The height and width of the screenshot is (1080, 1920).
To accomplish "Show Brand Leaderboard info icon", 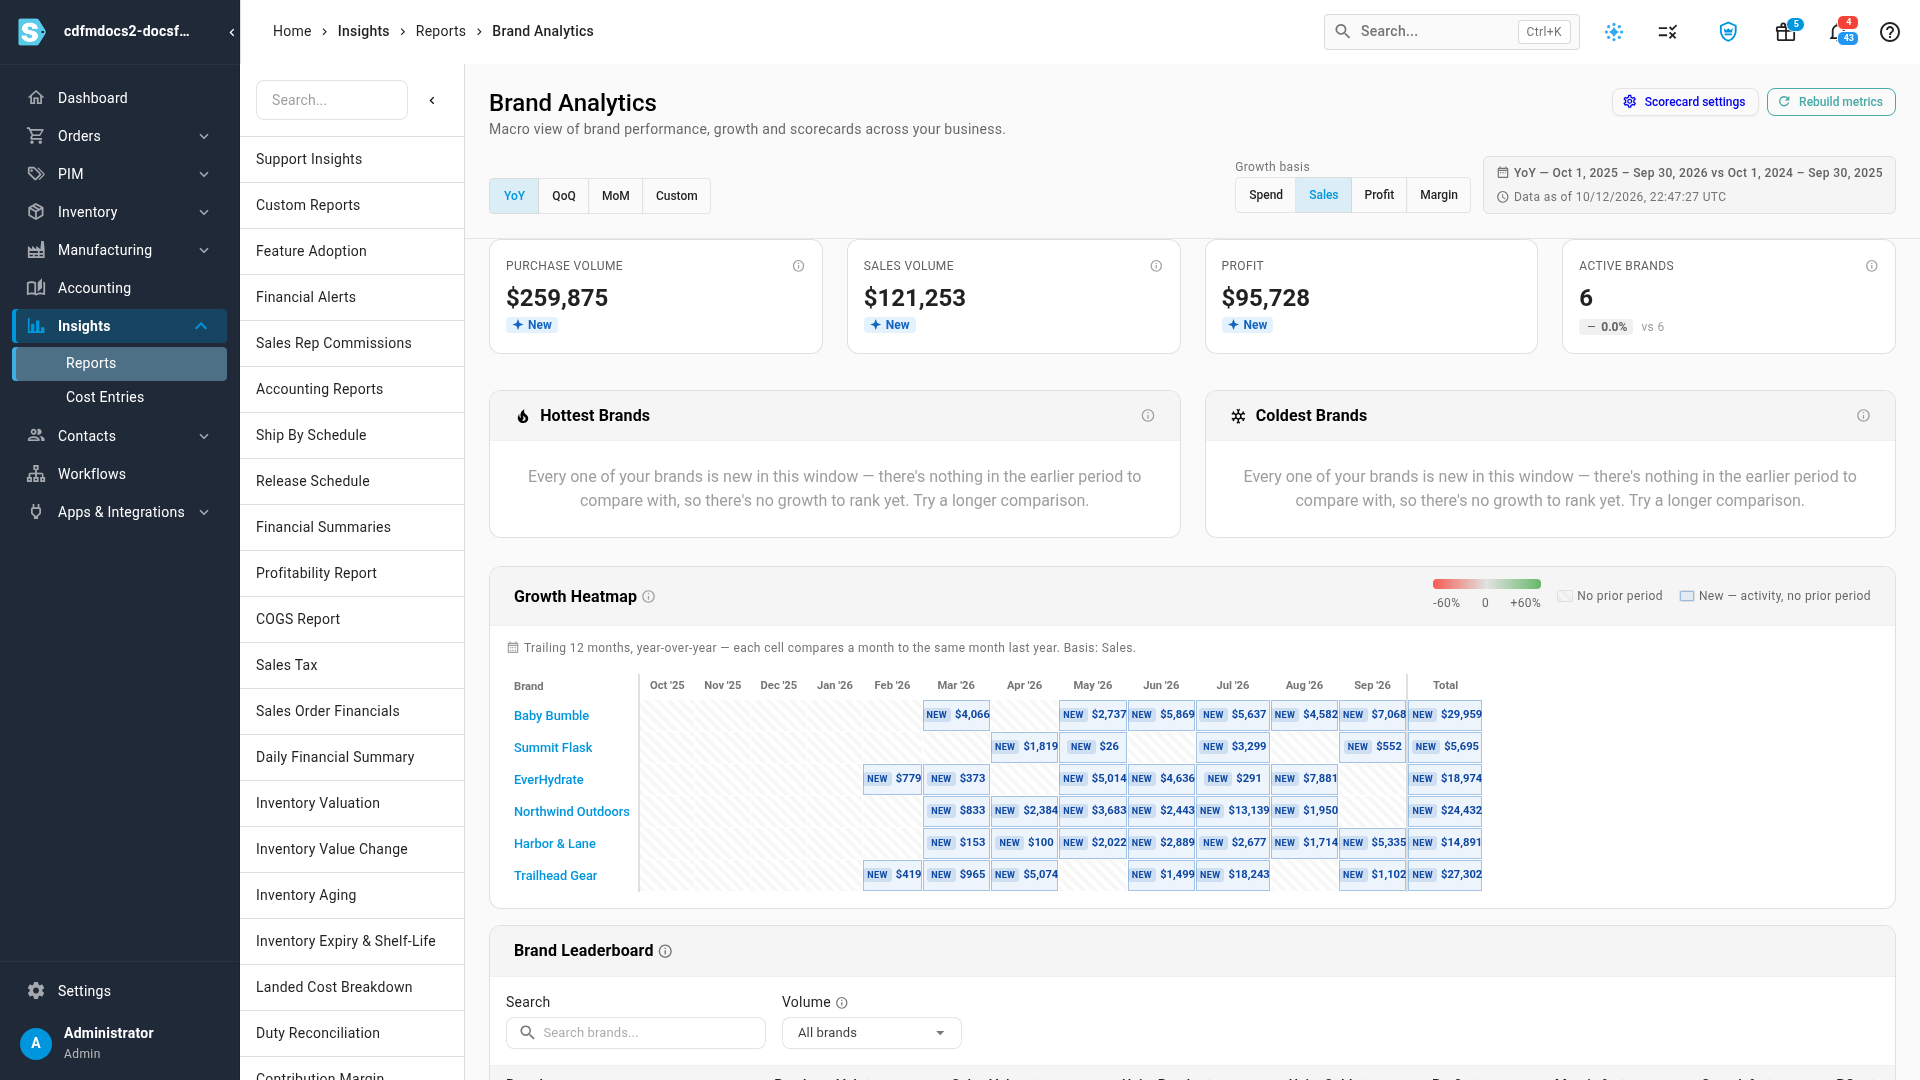I will point(665,951).
